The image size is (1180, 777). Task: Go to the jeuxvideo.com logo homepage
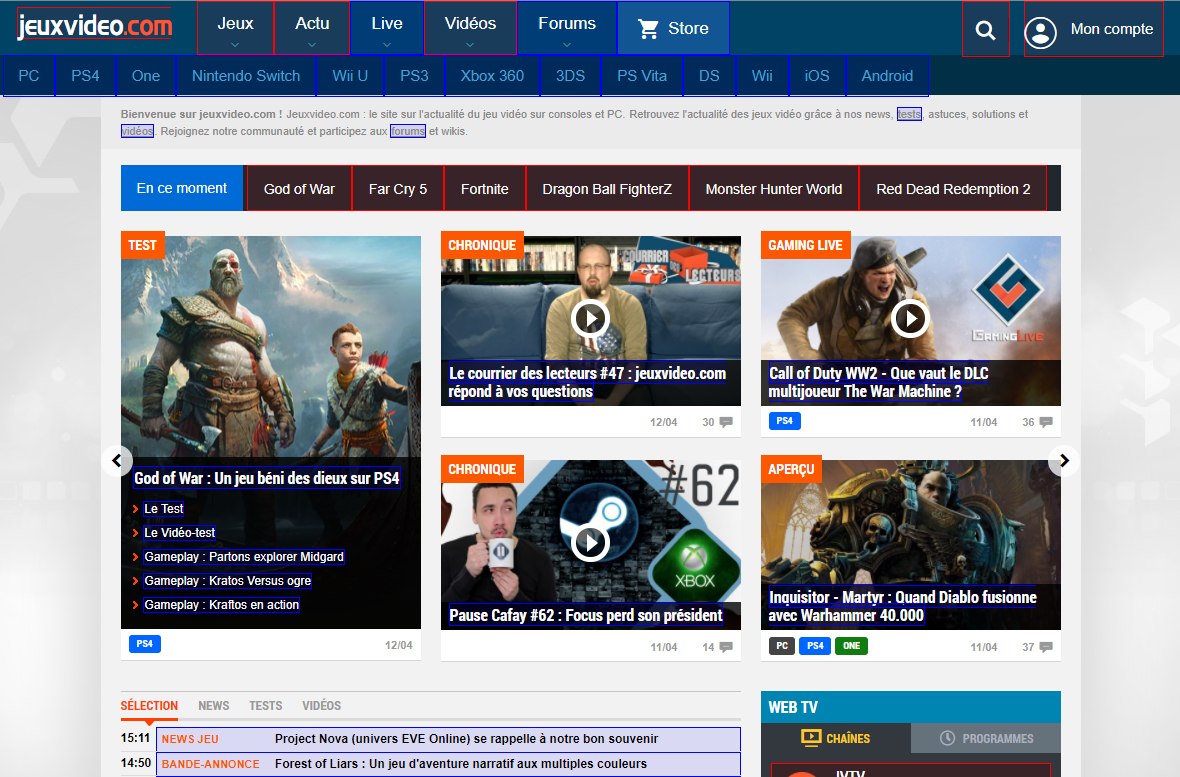(x=95, y=26)
